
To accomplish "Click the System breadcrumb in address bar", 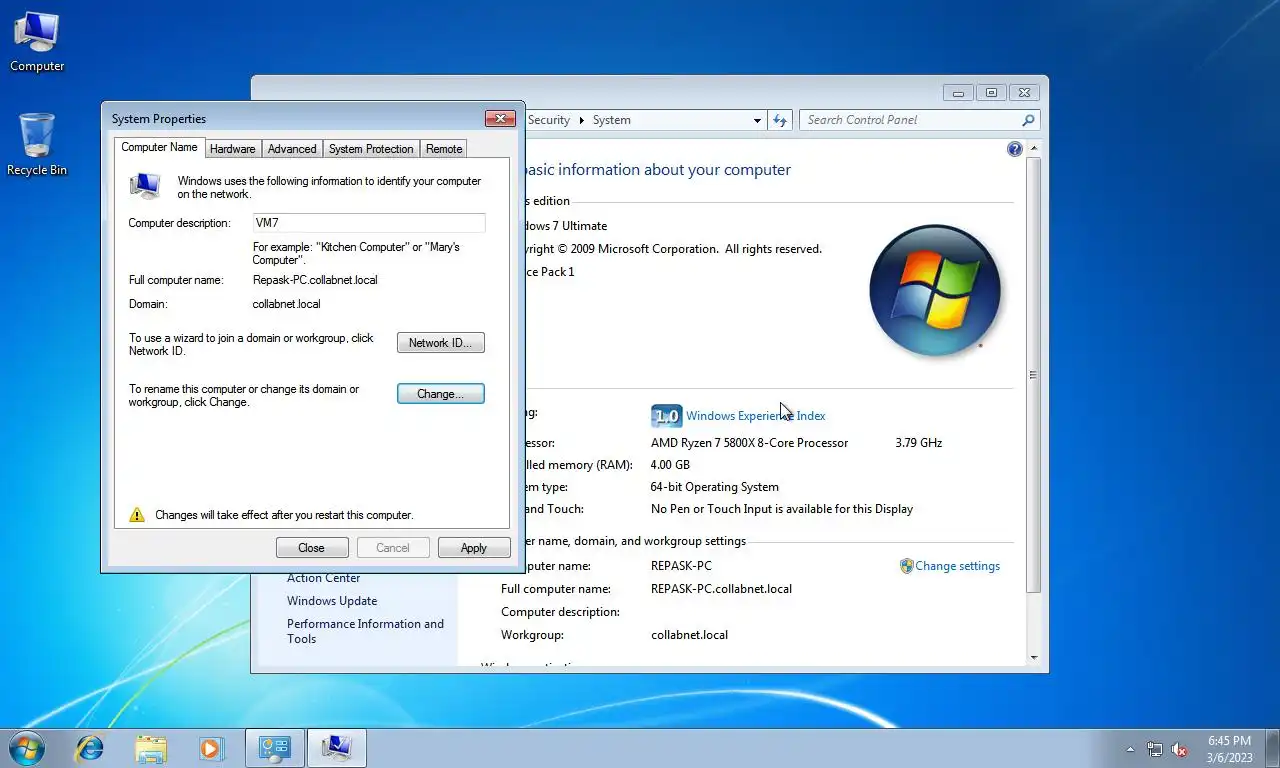I will (x=611, y=120).
